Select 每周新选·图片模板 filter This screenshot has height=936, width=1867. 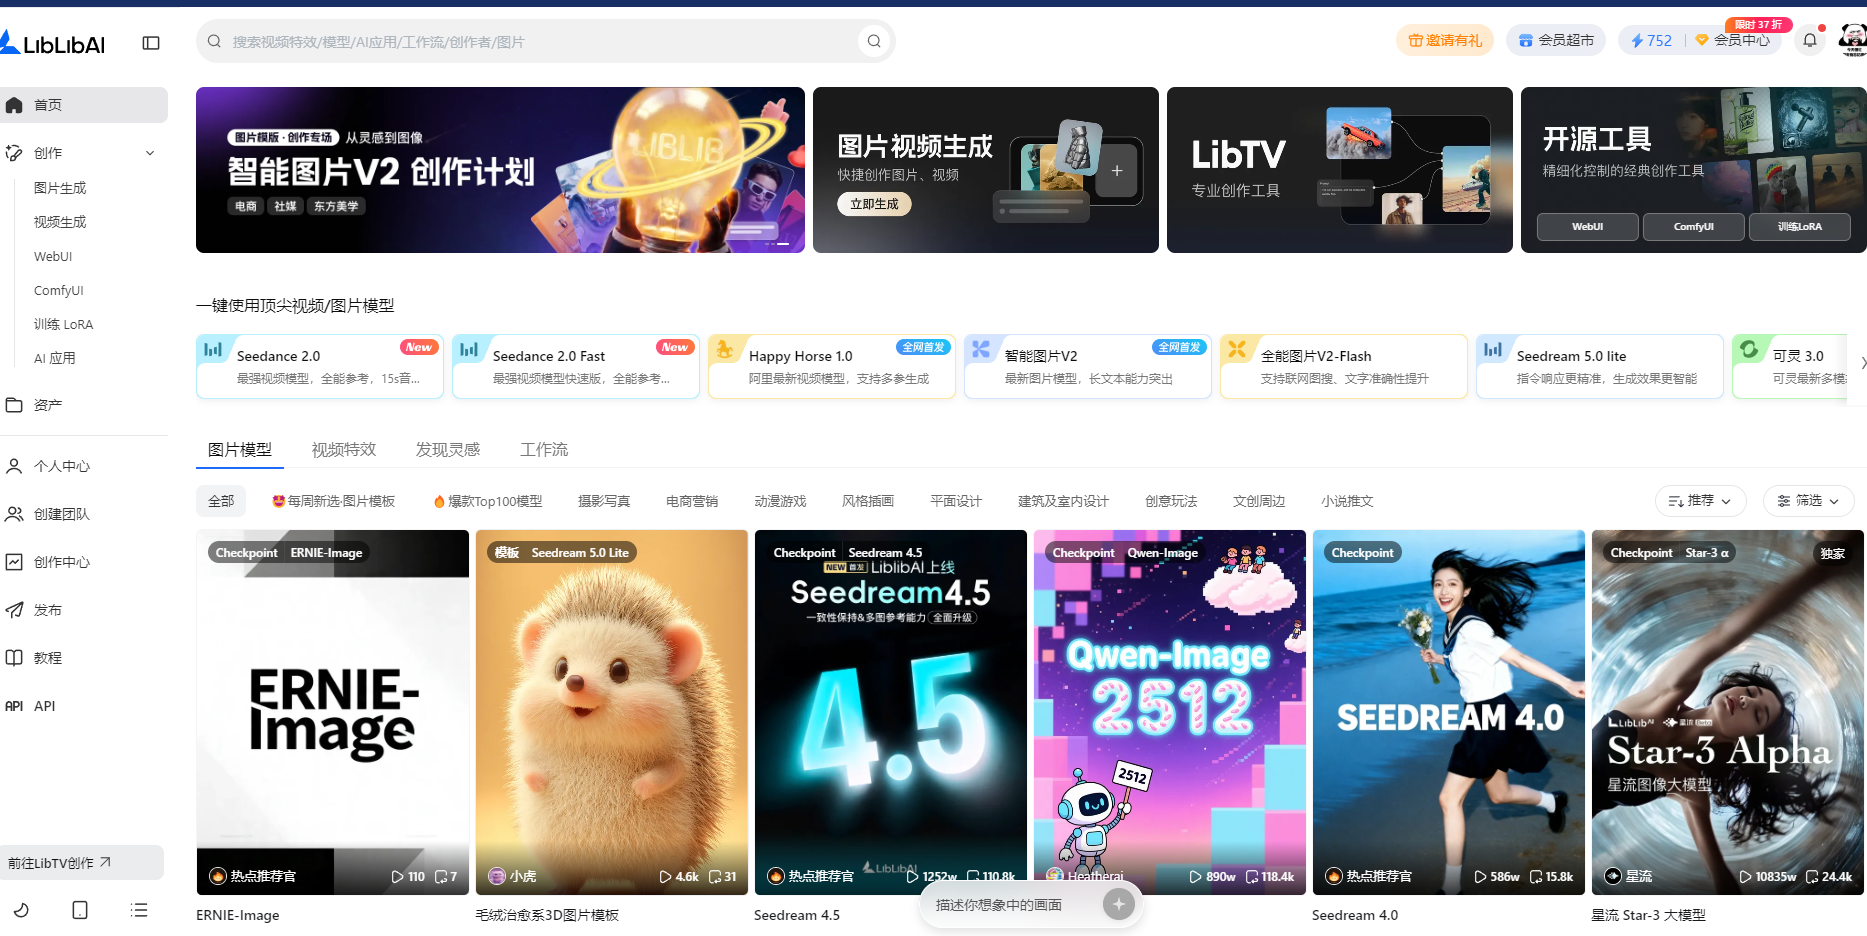[x=333, y=501]
